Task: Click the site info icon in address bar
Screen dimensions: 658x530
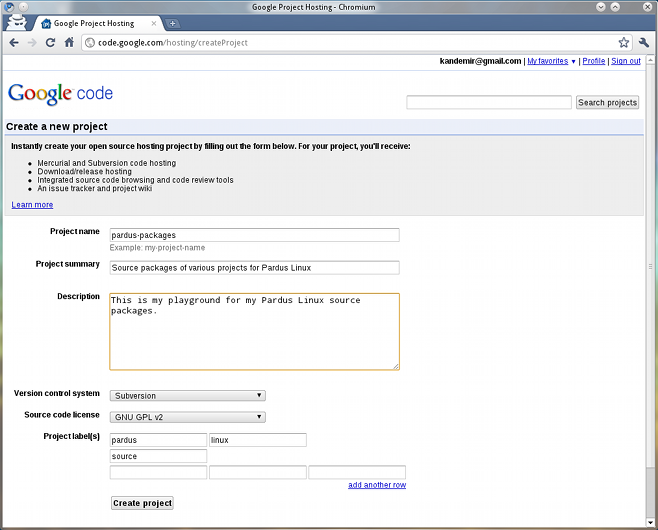Action: [90, 43]
